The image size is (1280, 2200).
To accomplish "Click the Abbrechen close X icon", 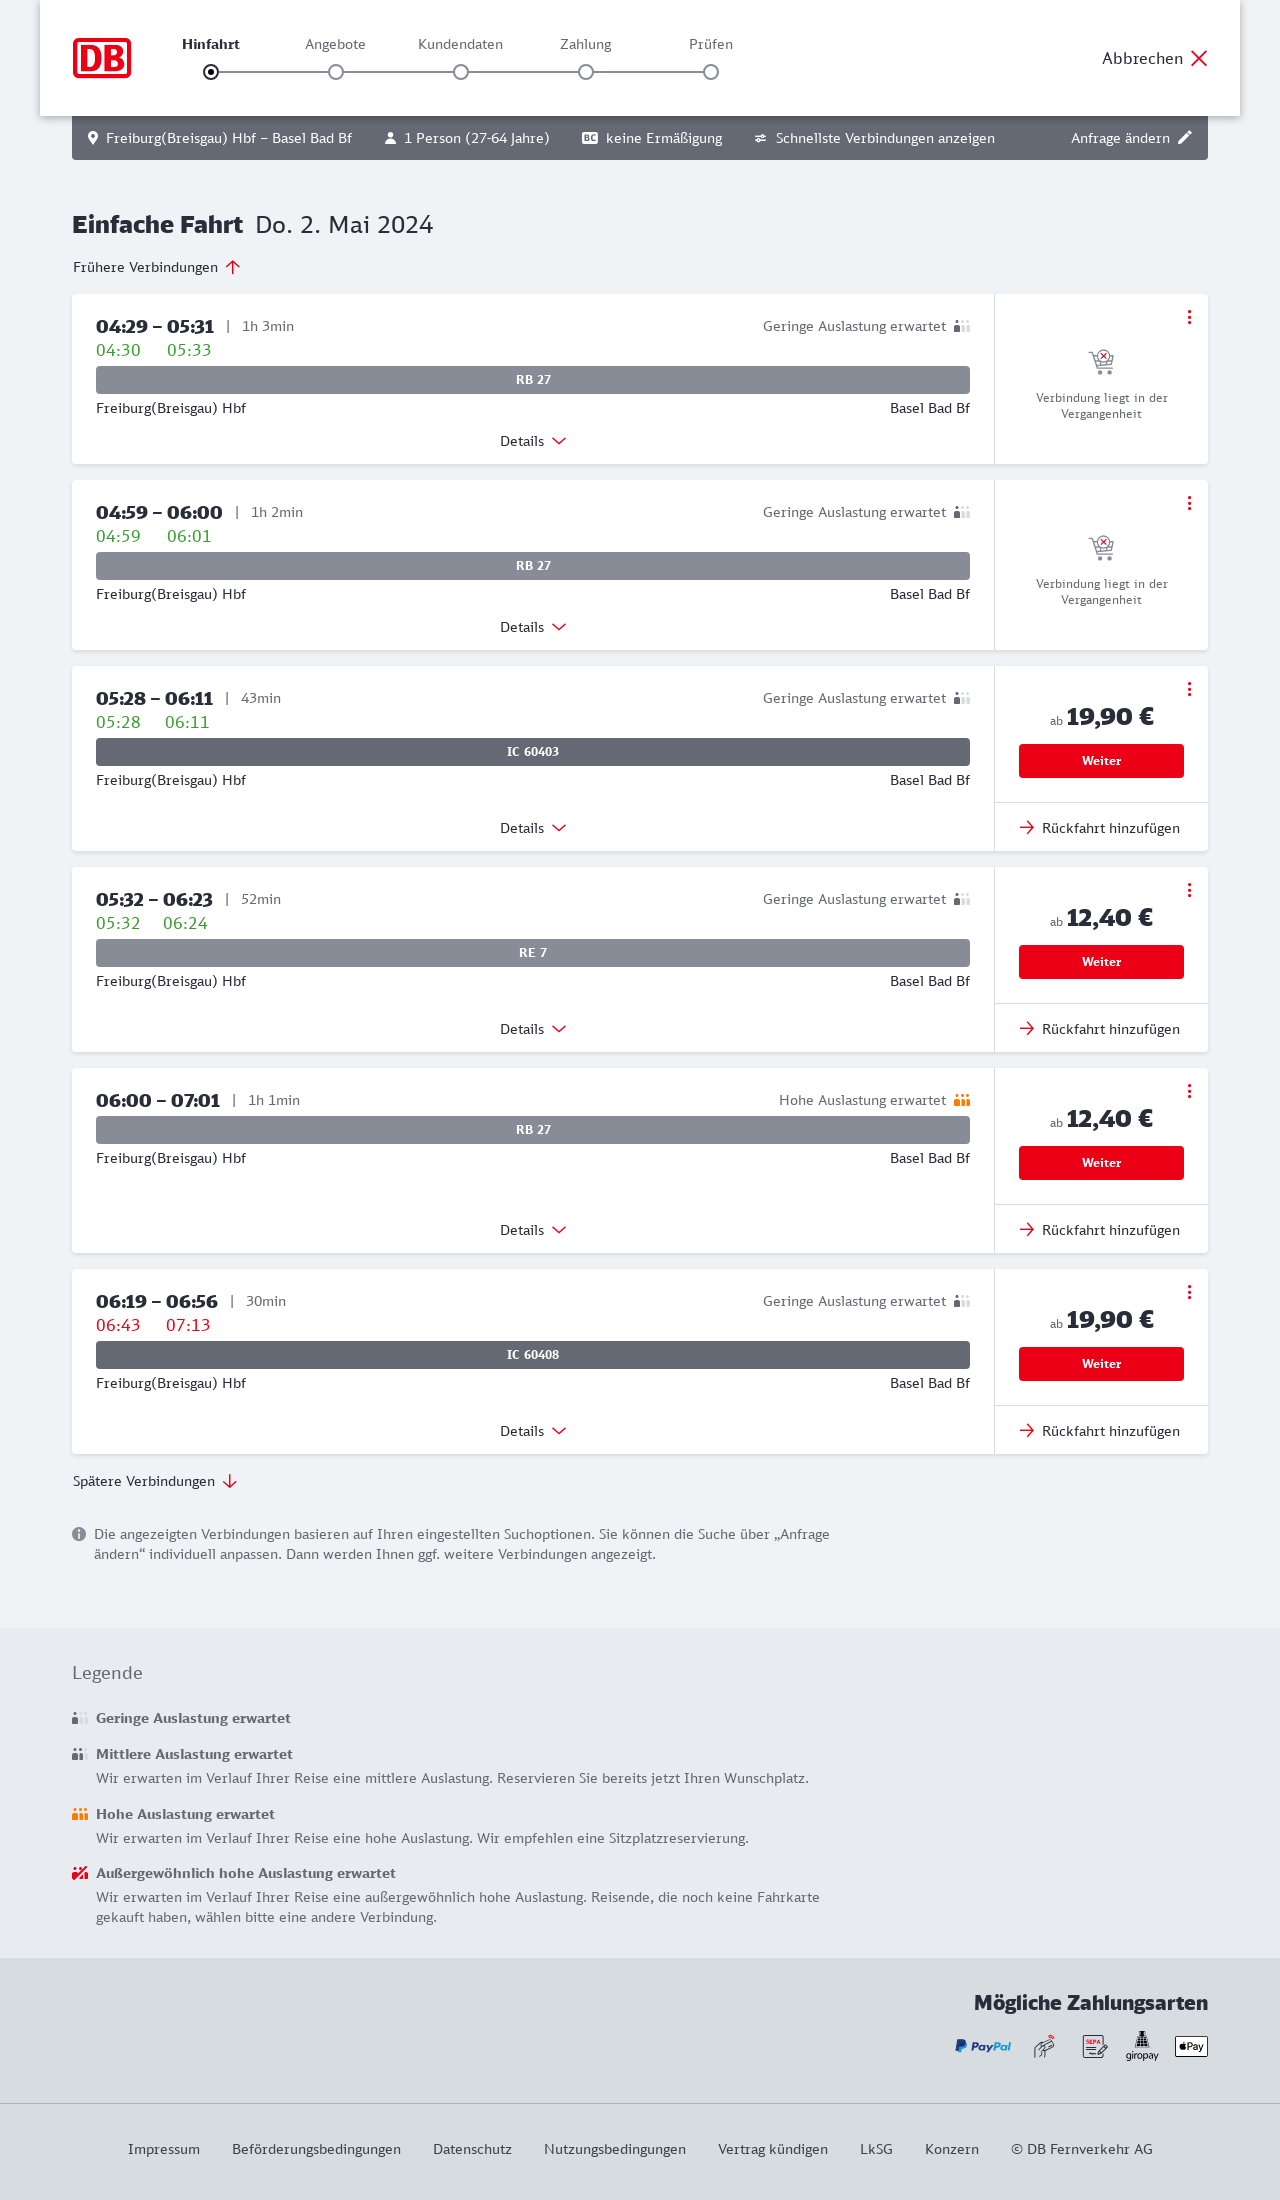I will tap(1199, 58).
